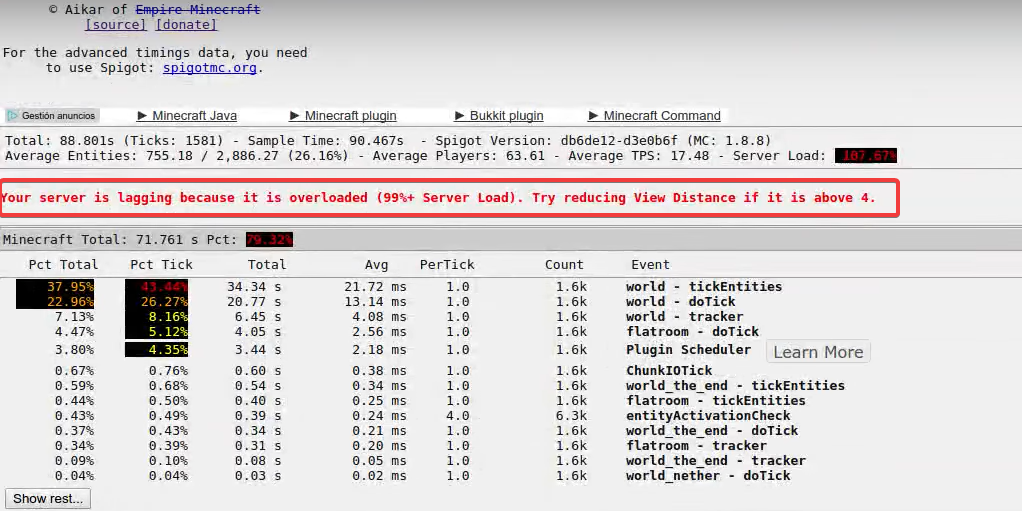The image size is (1022, 511).
Task: Click the Pct Total column header
Action: tap(64, 265)
